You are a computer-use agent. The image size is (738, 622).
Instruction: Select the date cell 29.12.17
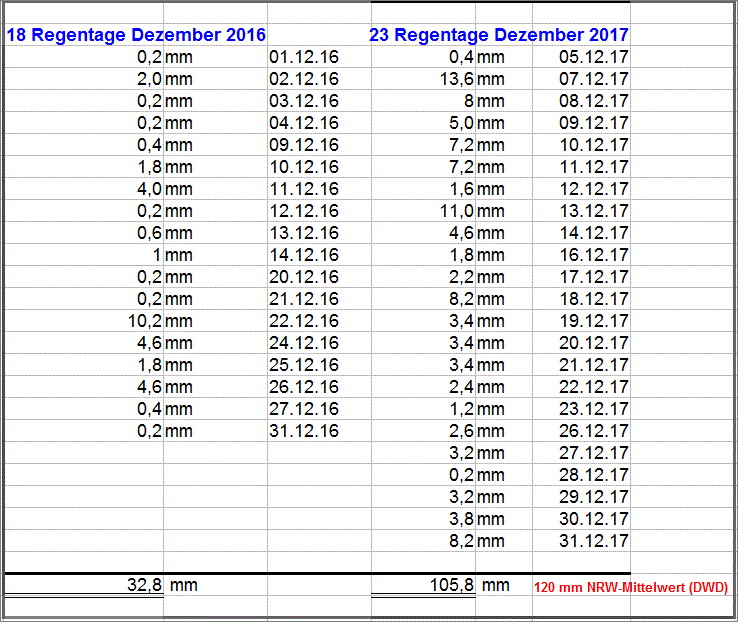tap(594, 497)
